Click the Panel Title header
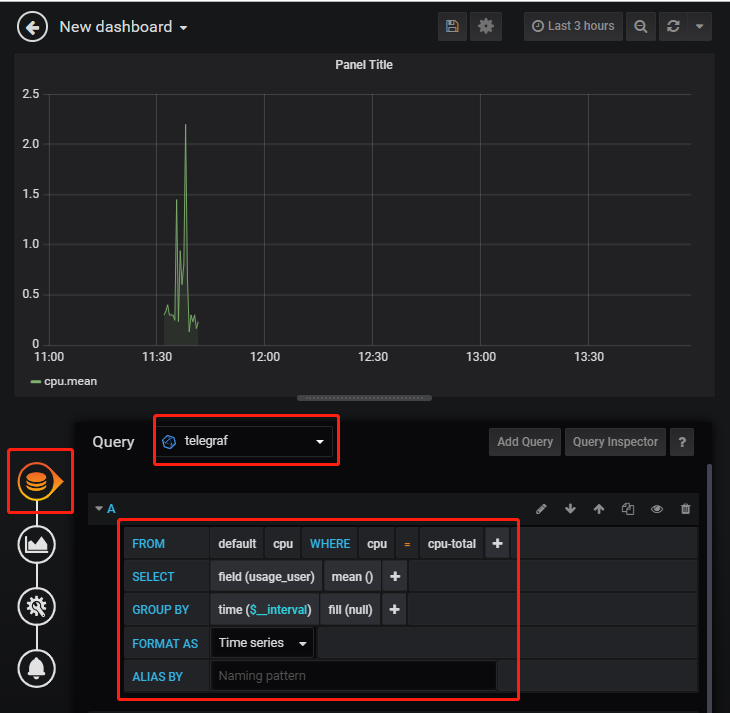 (364, 65)
